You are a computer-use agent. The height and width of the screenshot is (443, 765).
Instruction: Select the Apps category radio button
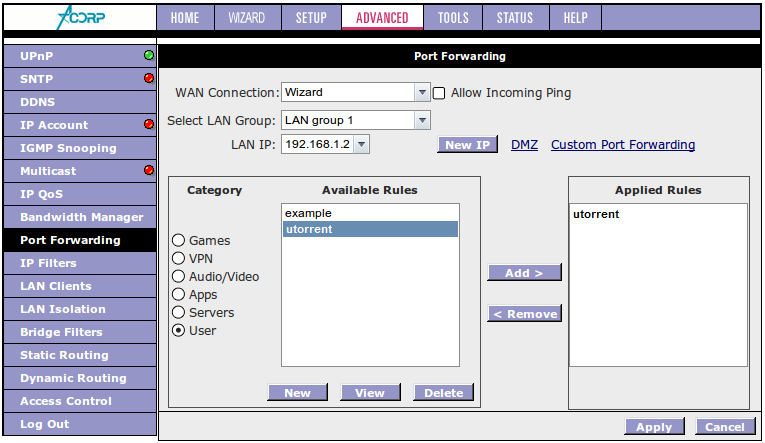point(179,294)
